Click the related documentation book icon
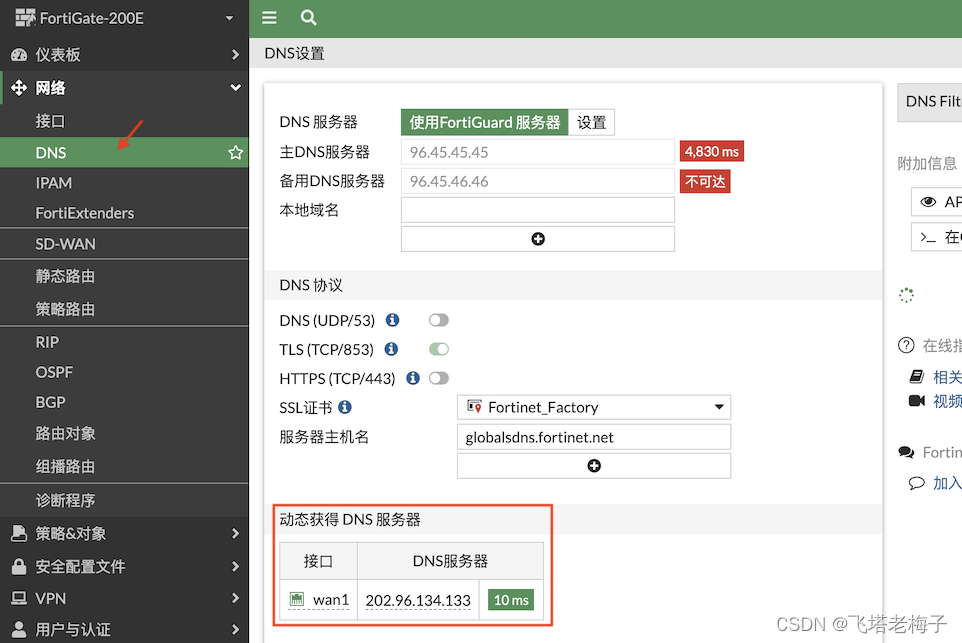The width and height of the screenshot is (962, 643). (917, 376)
